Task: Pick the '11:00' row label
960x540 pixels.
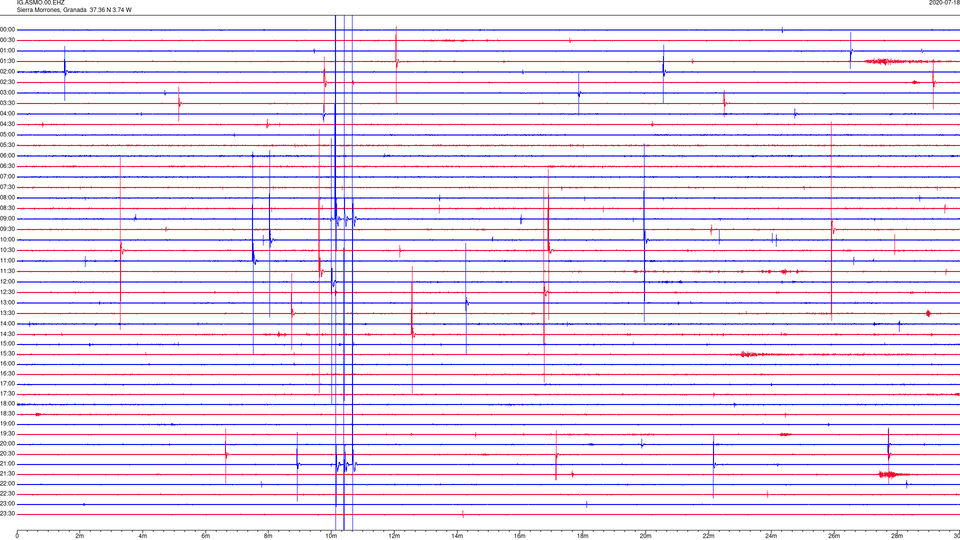Action: coord(8,261)
